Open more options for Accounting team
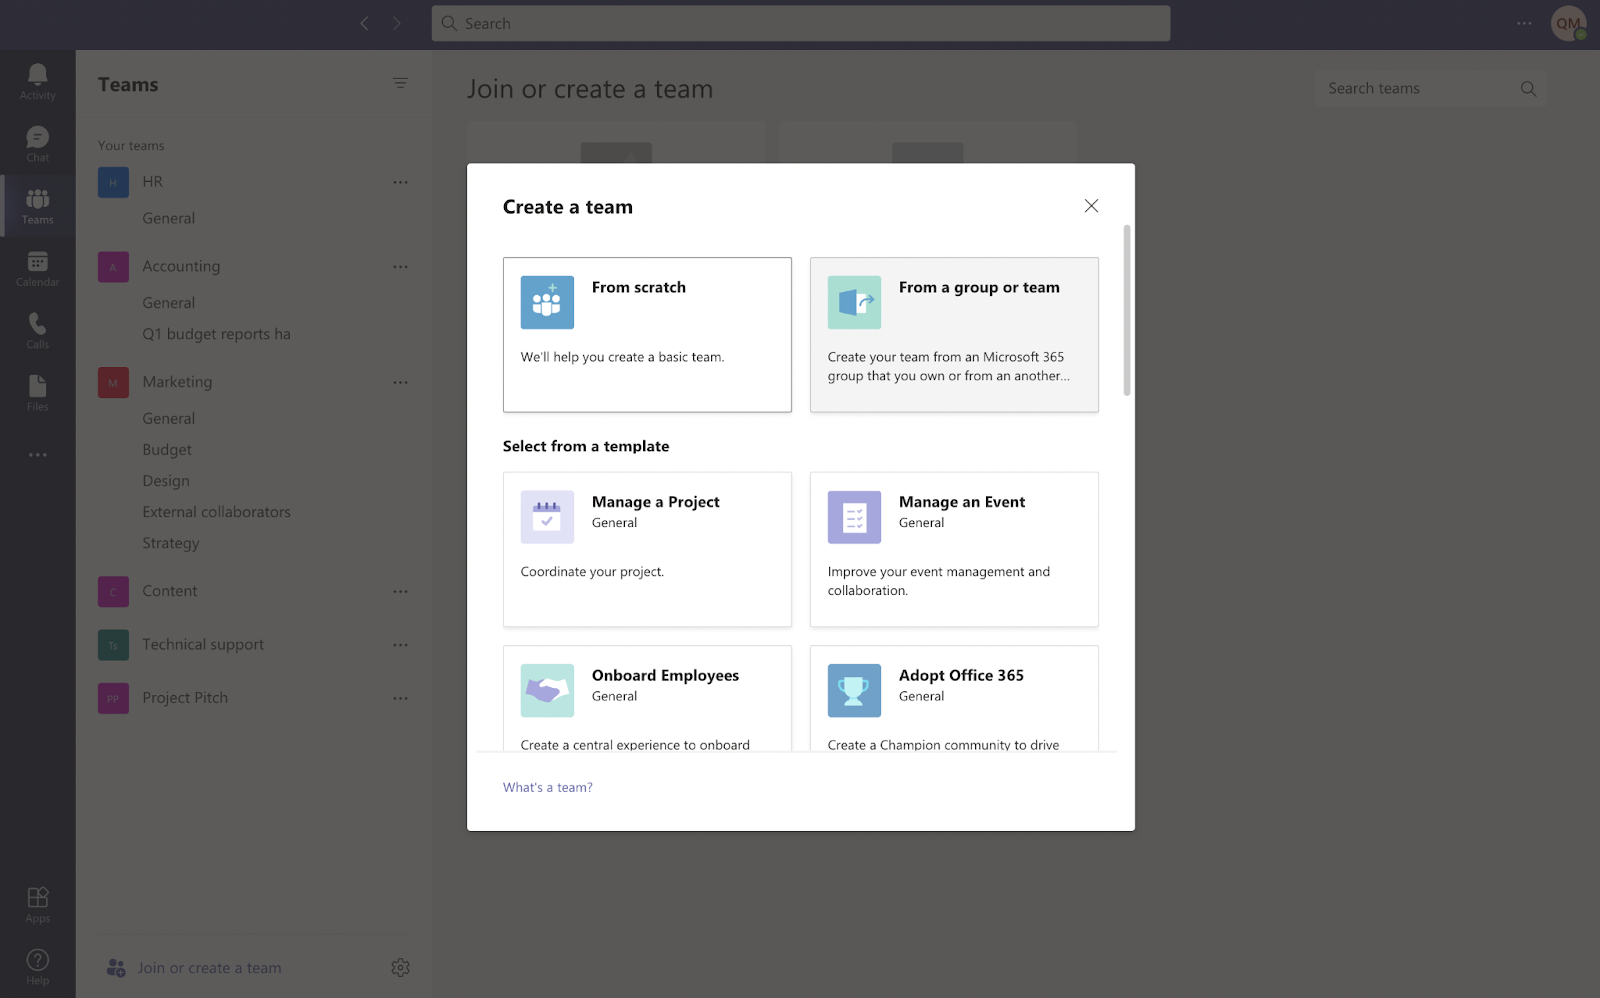 [400, 267]
